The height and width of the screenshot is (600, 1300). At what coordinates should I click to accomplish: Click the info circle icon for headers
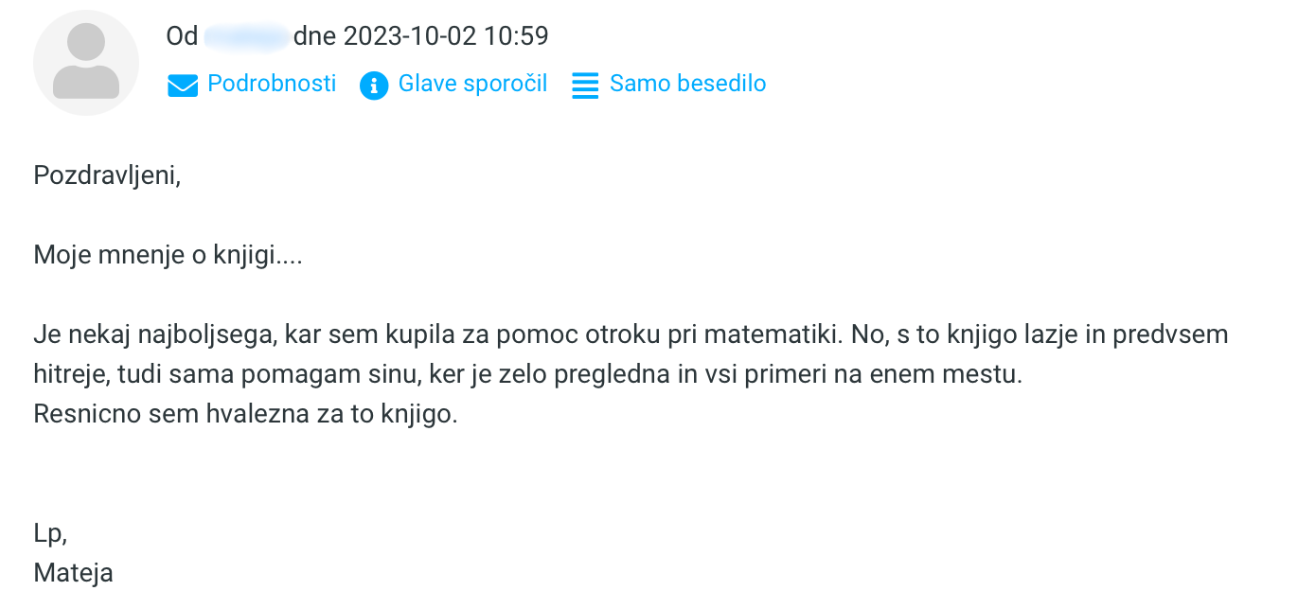(x=373, y=85)
